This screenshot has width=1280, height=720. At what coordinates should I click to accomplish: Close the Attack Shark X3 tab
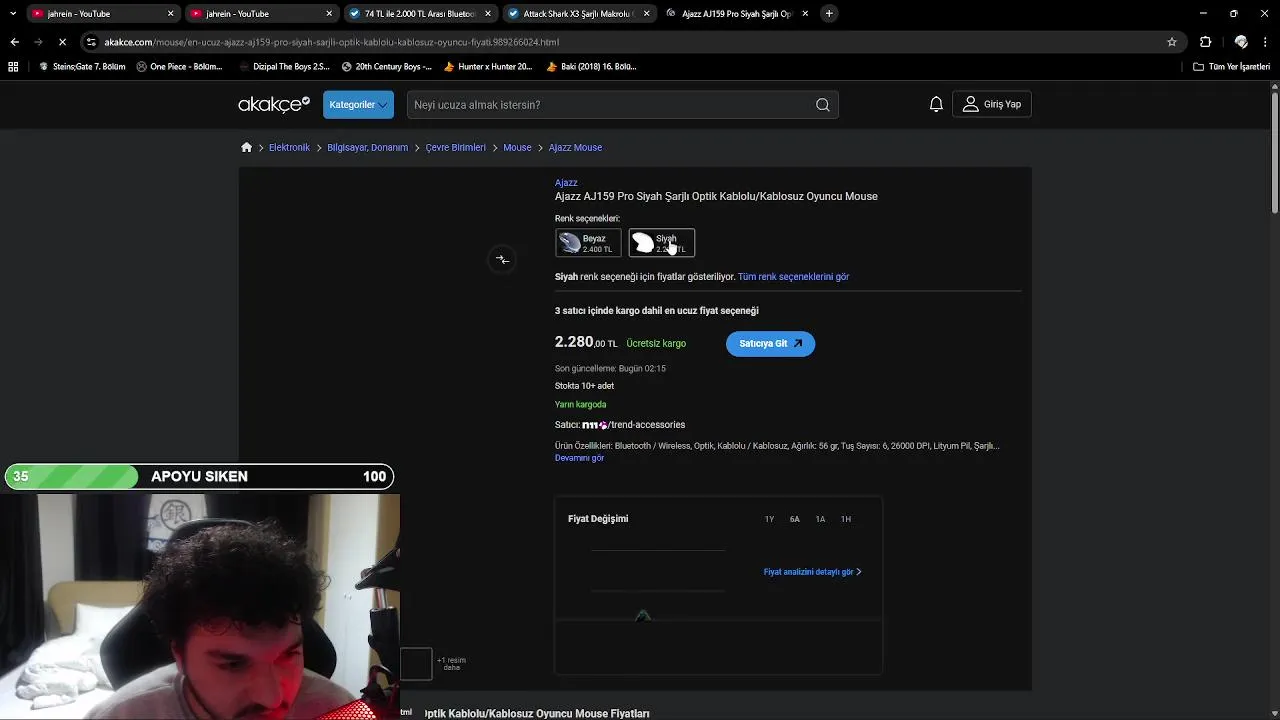click(647, 14)
